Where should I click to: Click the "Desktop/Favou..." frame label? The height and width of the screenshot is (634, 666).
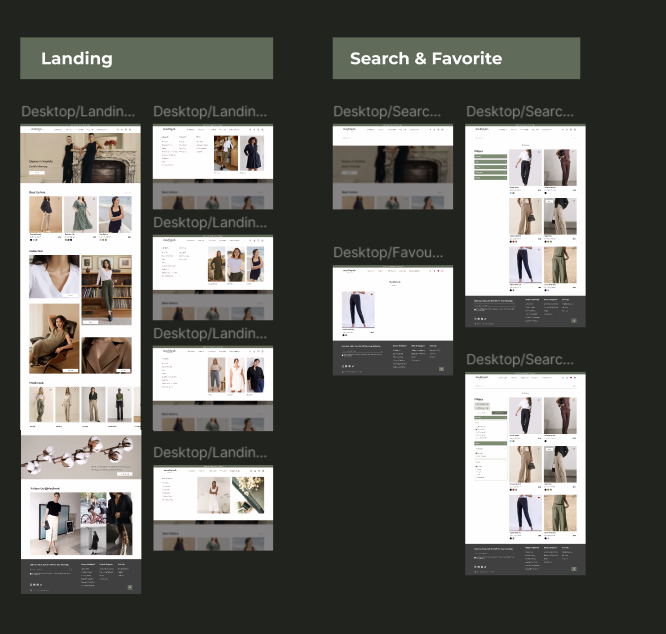click(388, 252)
